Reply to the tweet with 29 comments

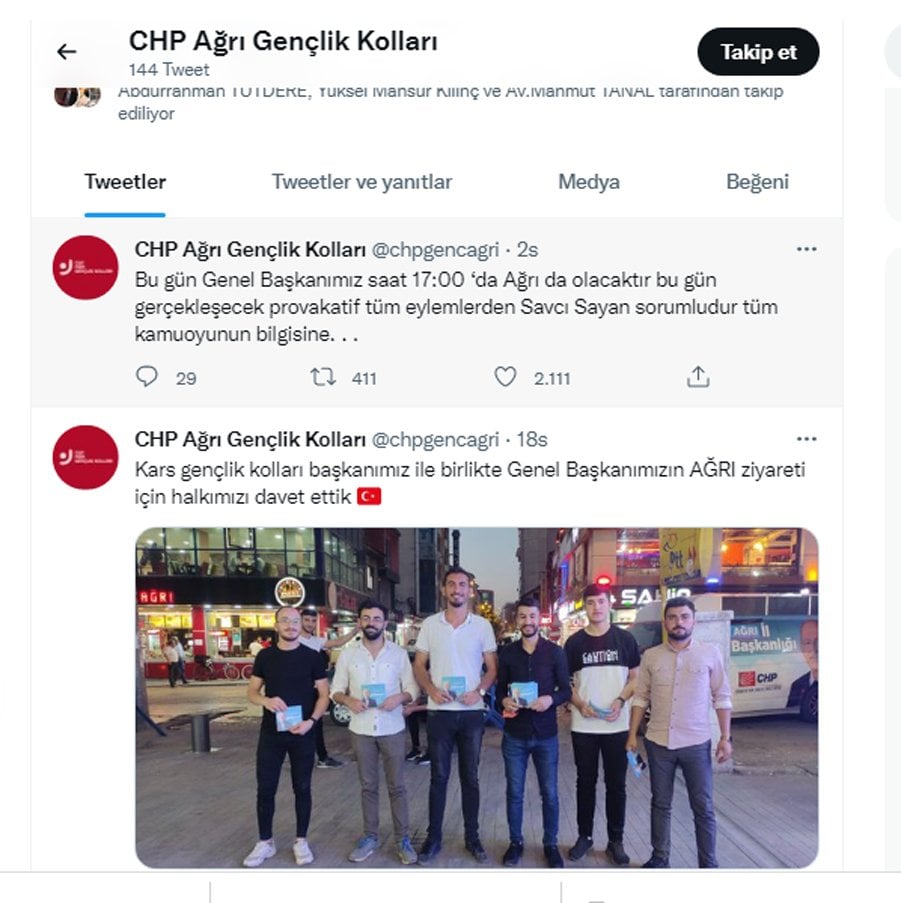(147, 377)
